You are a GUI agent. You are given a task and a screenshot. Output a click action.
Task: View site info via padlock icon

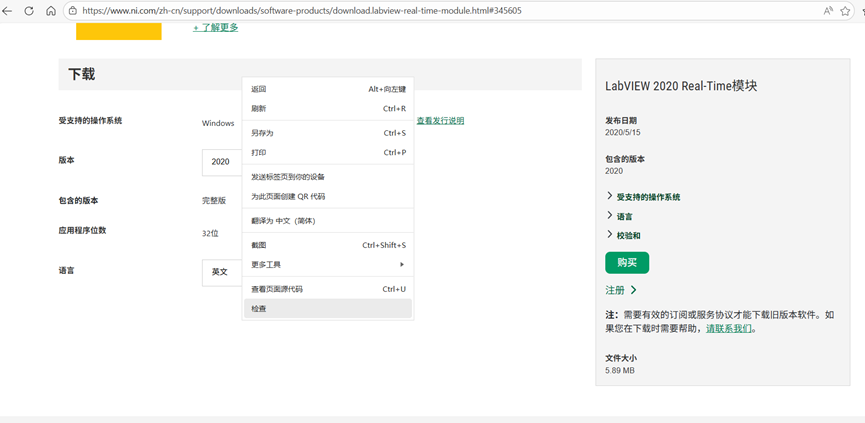point(73,10)
